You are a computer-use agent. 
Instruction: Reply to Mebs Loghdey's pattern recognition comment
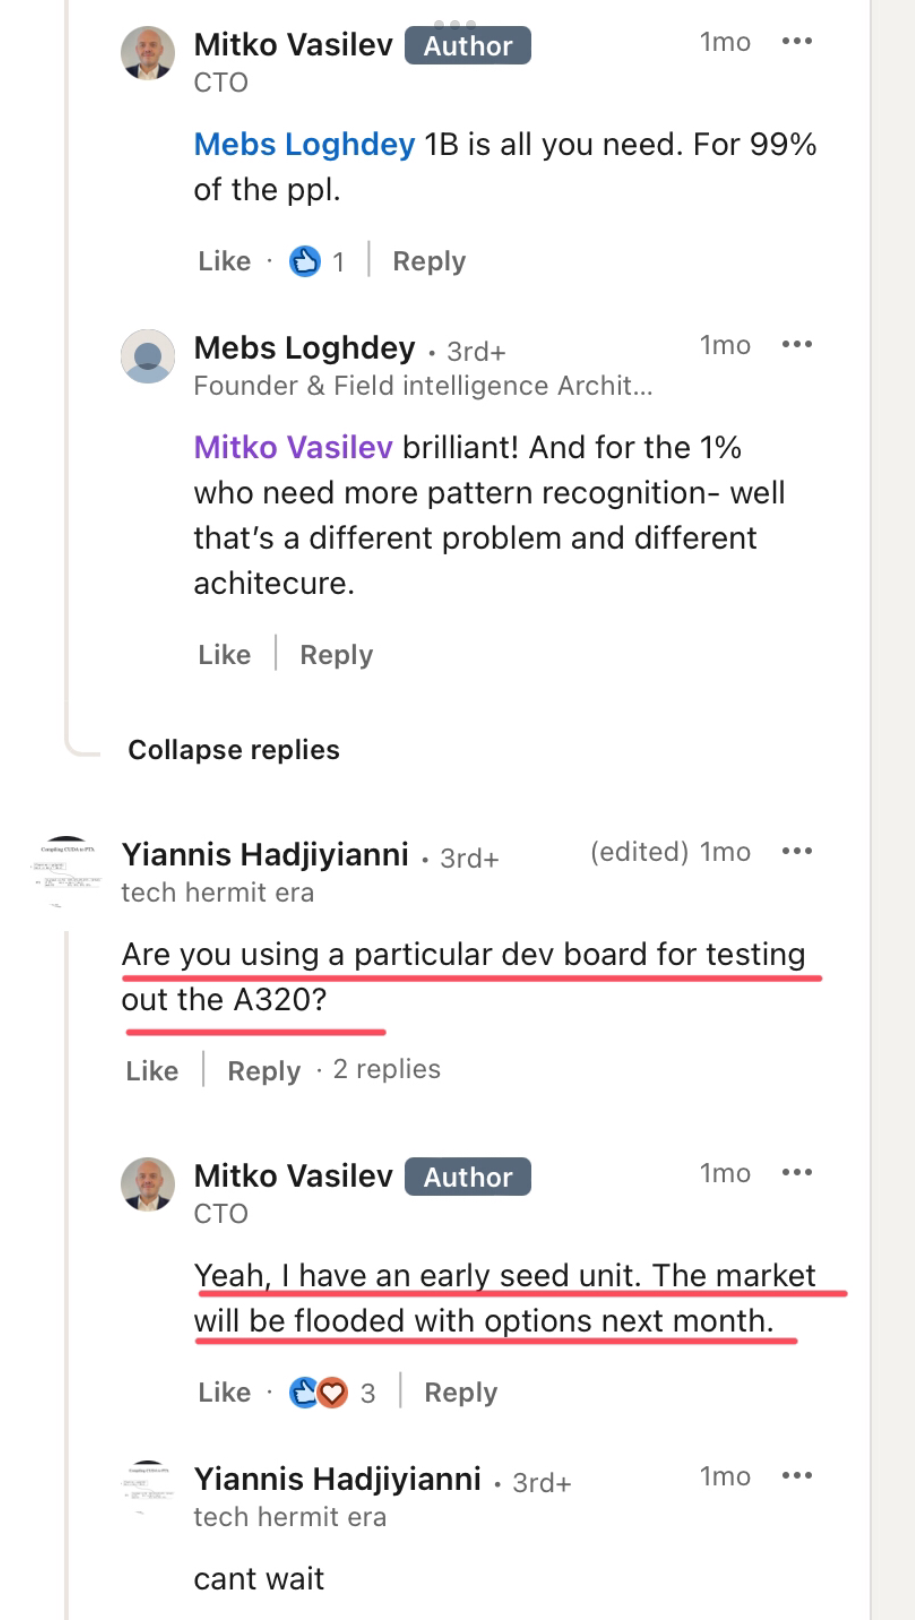pos(336,655)
